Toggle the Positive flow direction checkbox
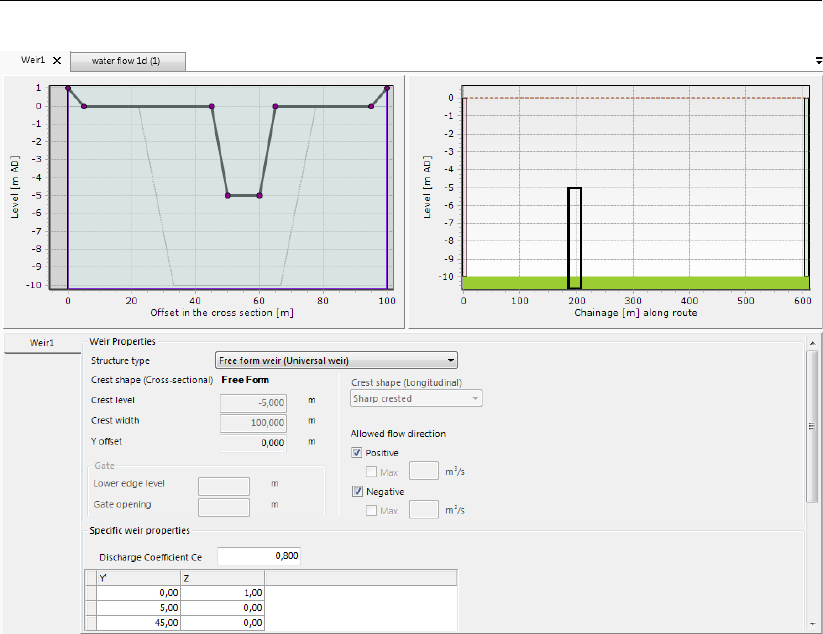 [x=357, y=452]
